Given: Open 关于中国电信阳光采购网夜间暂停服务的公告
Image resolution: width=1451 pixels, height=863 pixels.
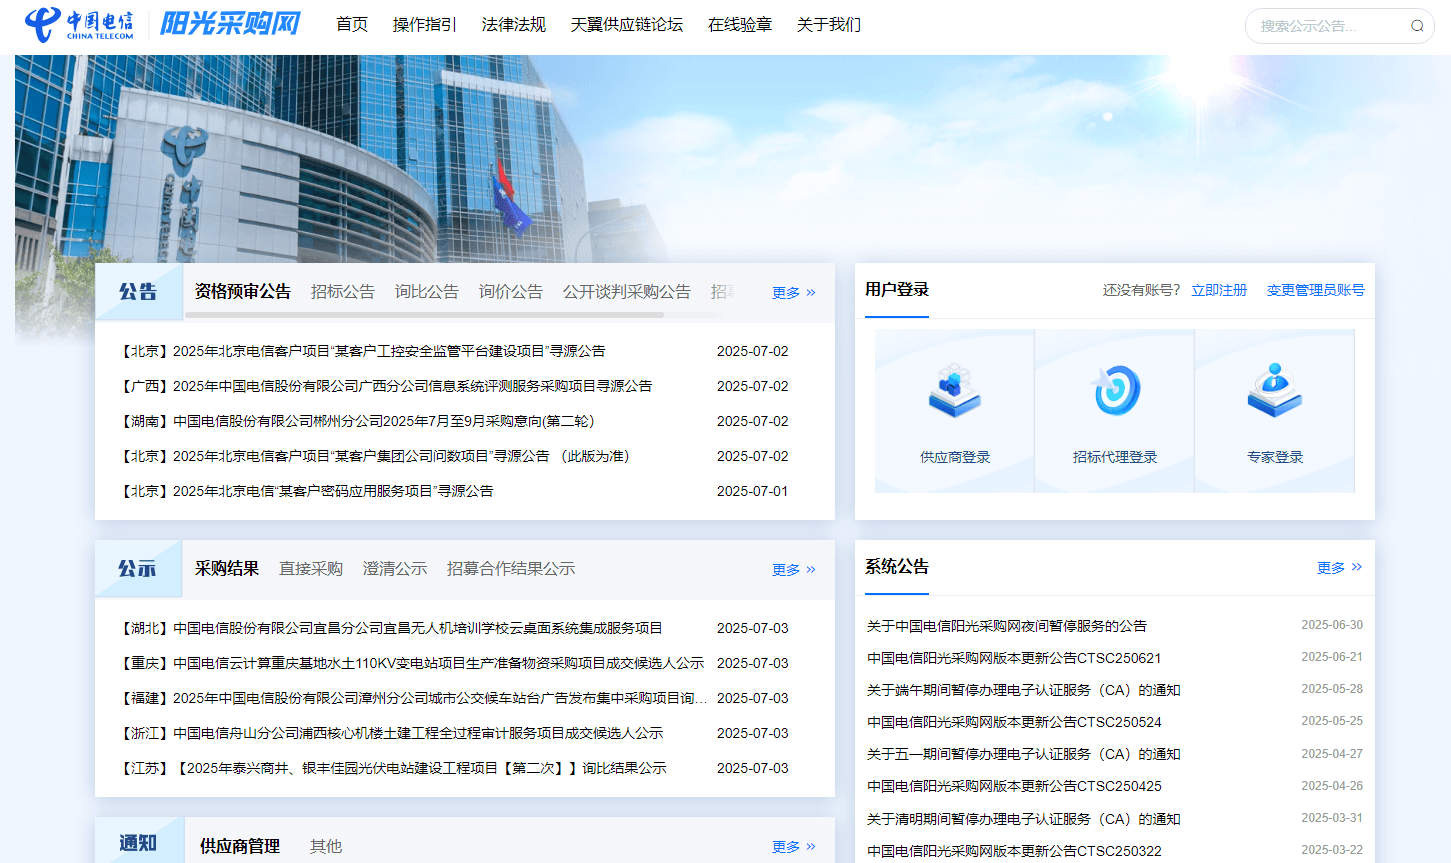Looking at the screenshot, I should pyautogui.click(x=1007, y=626).
